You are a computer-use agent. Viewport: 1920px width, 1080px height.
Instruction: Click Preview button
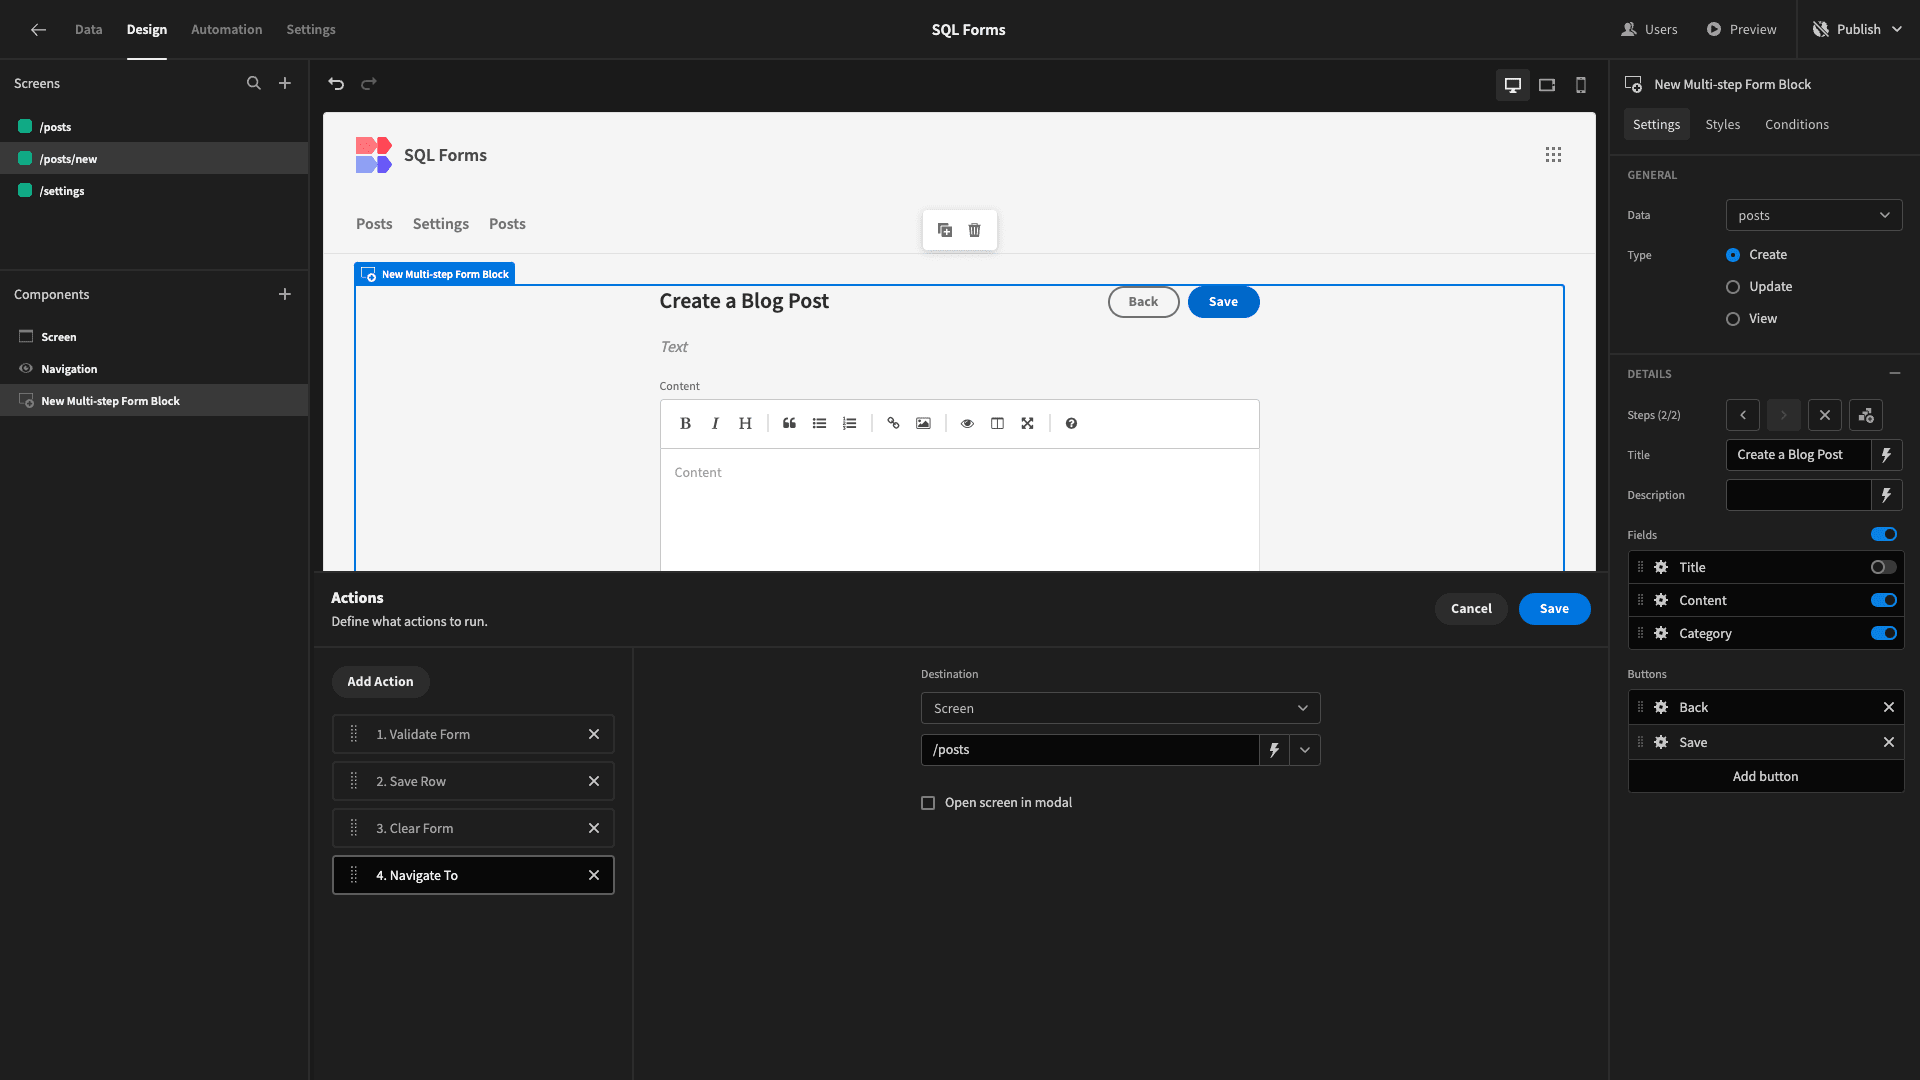pos(1741,30)
